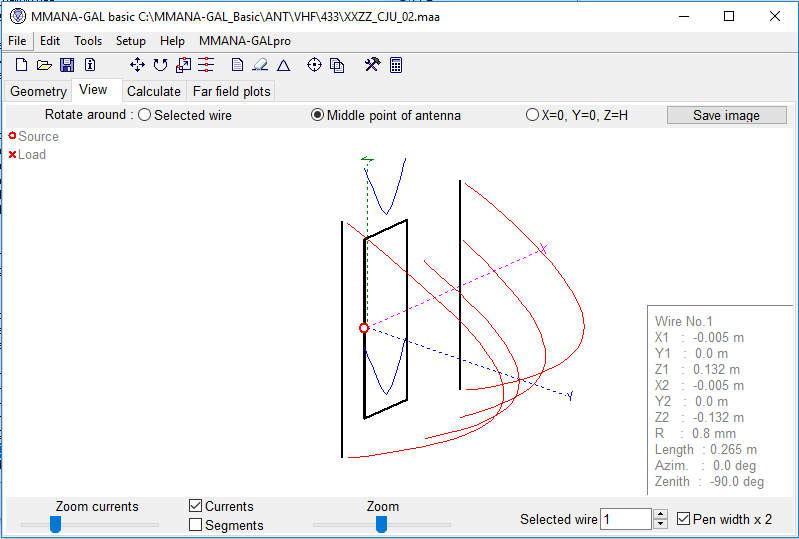Decrease selected wire number with down arrow
The width and height of the screenshot is (799, 539).
tap(660, 524)
